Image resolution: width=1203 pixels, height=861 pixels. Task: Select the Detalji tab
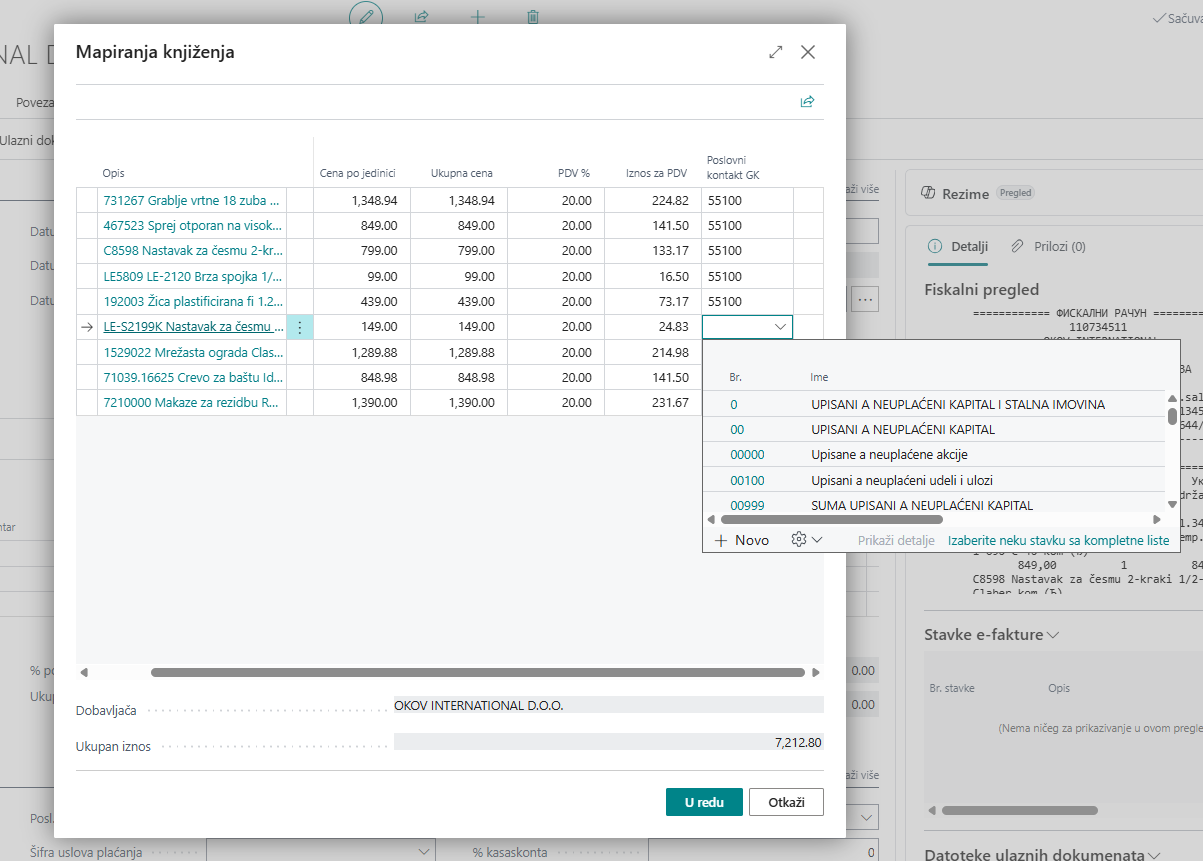coord(969,246)
